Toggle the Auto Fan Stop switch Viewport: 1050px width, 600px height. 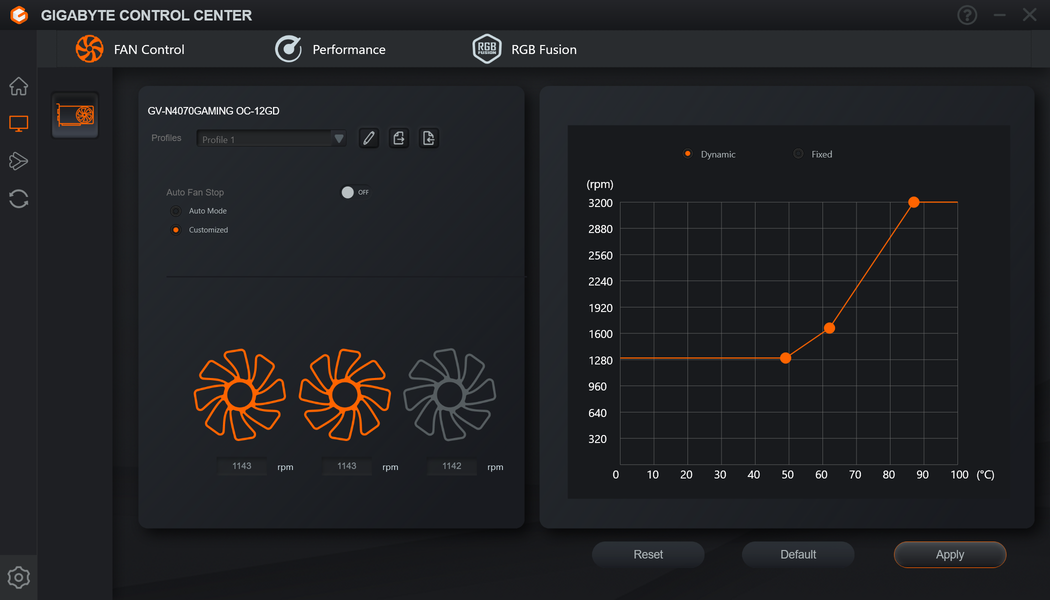click(x=356, y=192)
